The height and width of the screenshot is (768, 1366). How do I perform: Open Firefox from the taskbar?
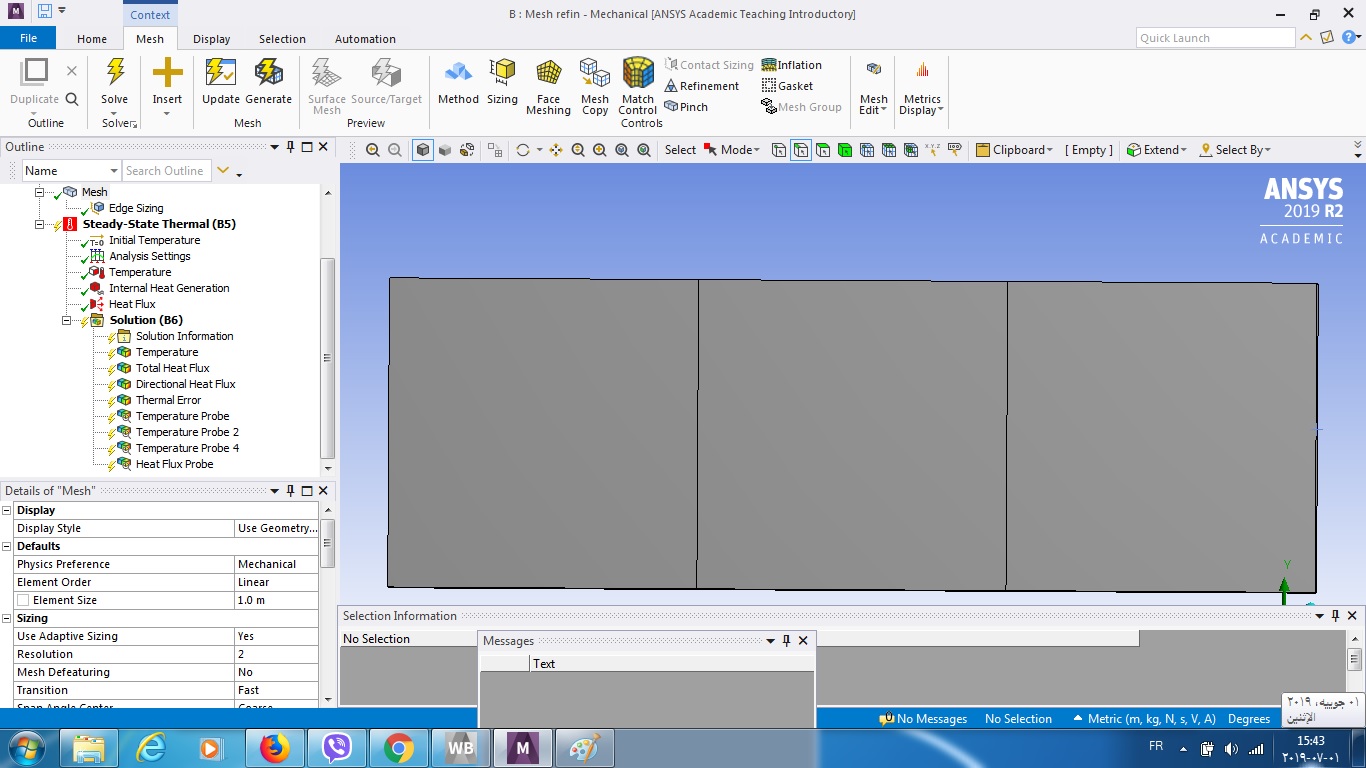pos(274,748)
